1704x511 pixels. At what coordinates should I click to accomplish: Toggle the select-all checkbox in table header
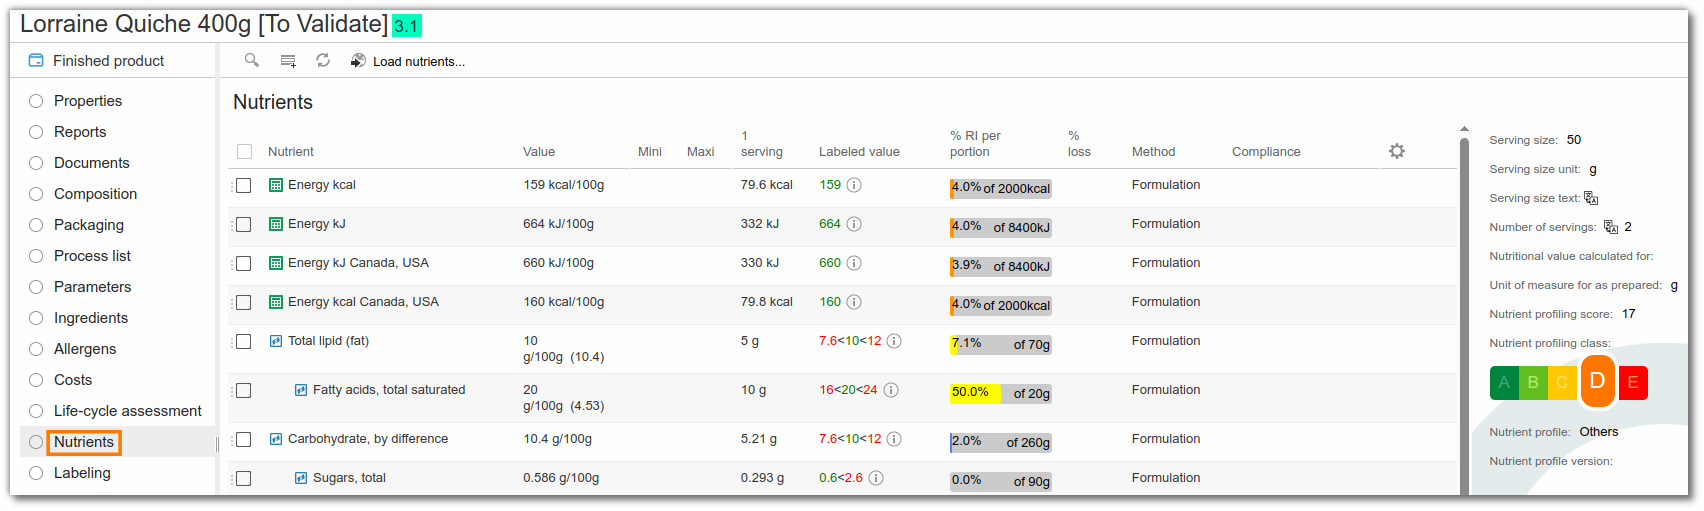(244, 152)
